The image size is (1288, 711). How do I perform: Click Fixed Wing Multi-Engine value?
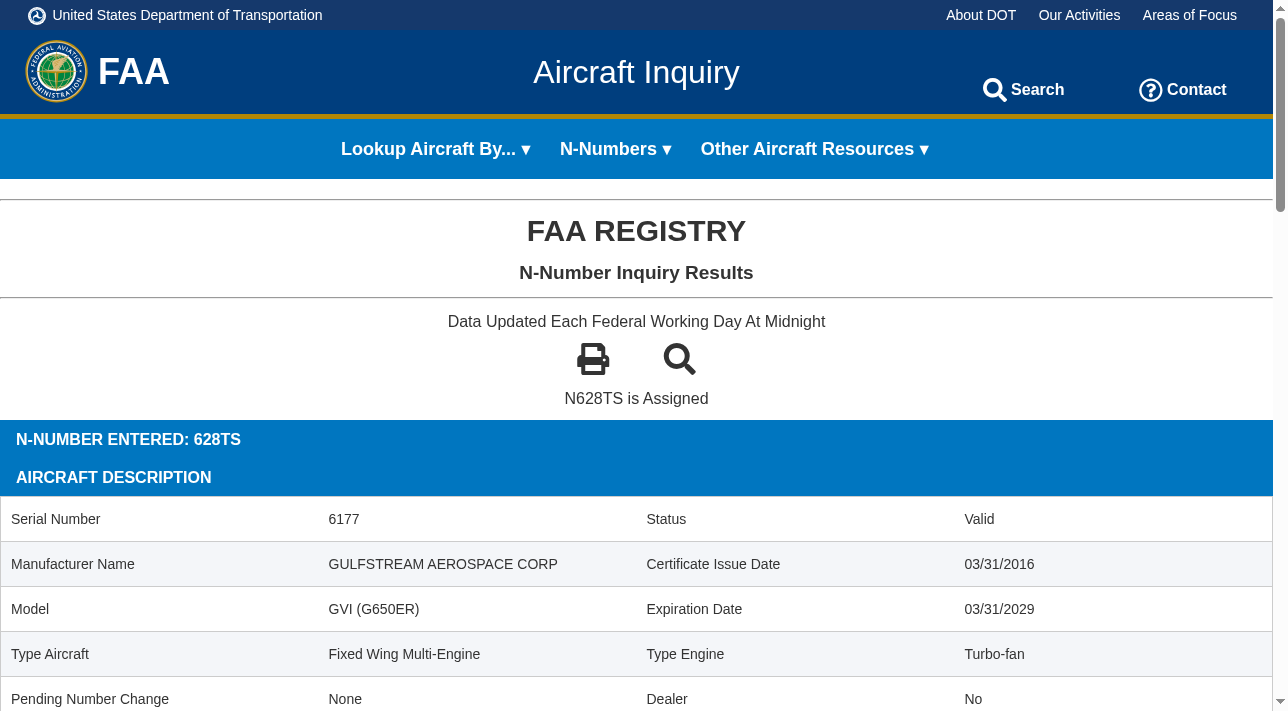coord(404,654)
